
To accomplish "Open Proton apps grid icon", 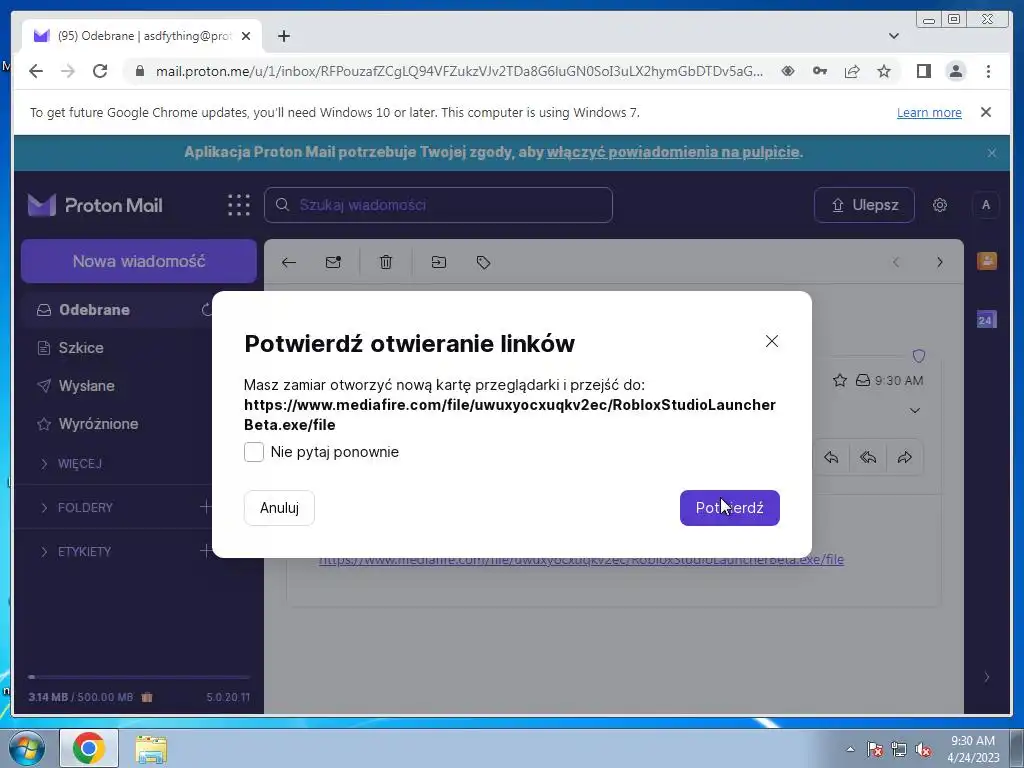I will 238,204.
